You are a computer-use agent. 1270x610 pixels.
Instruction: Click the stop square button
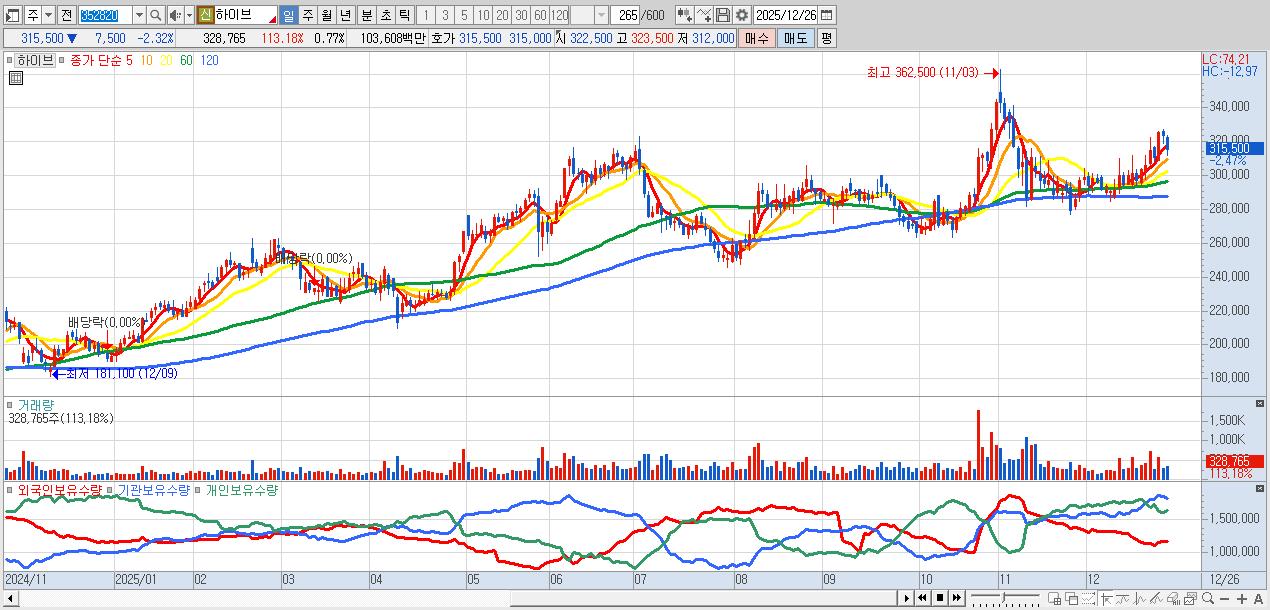point(940,598)
